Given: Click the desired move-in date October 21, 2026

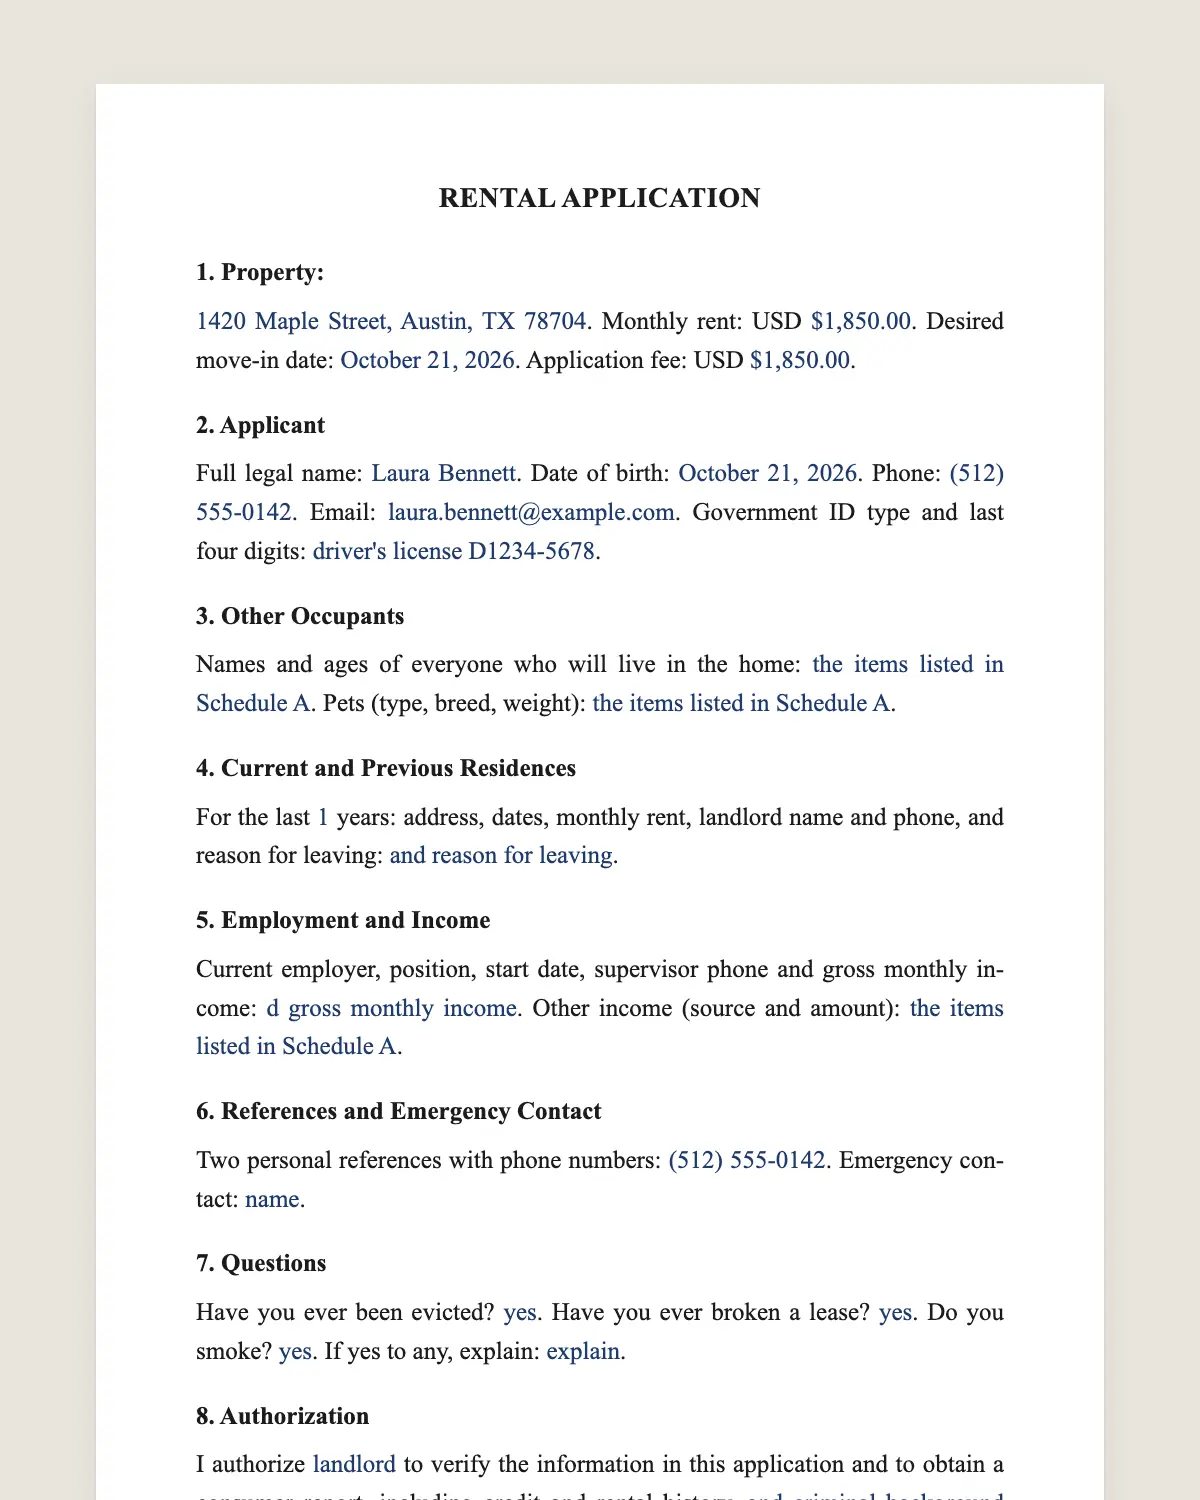Looking at the screenshot, I should [x=428, y=360].
